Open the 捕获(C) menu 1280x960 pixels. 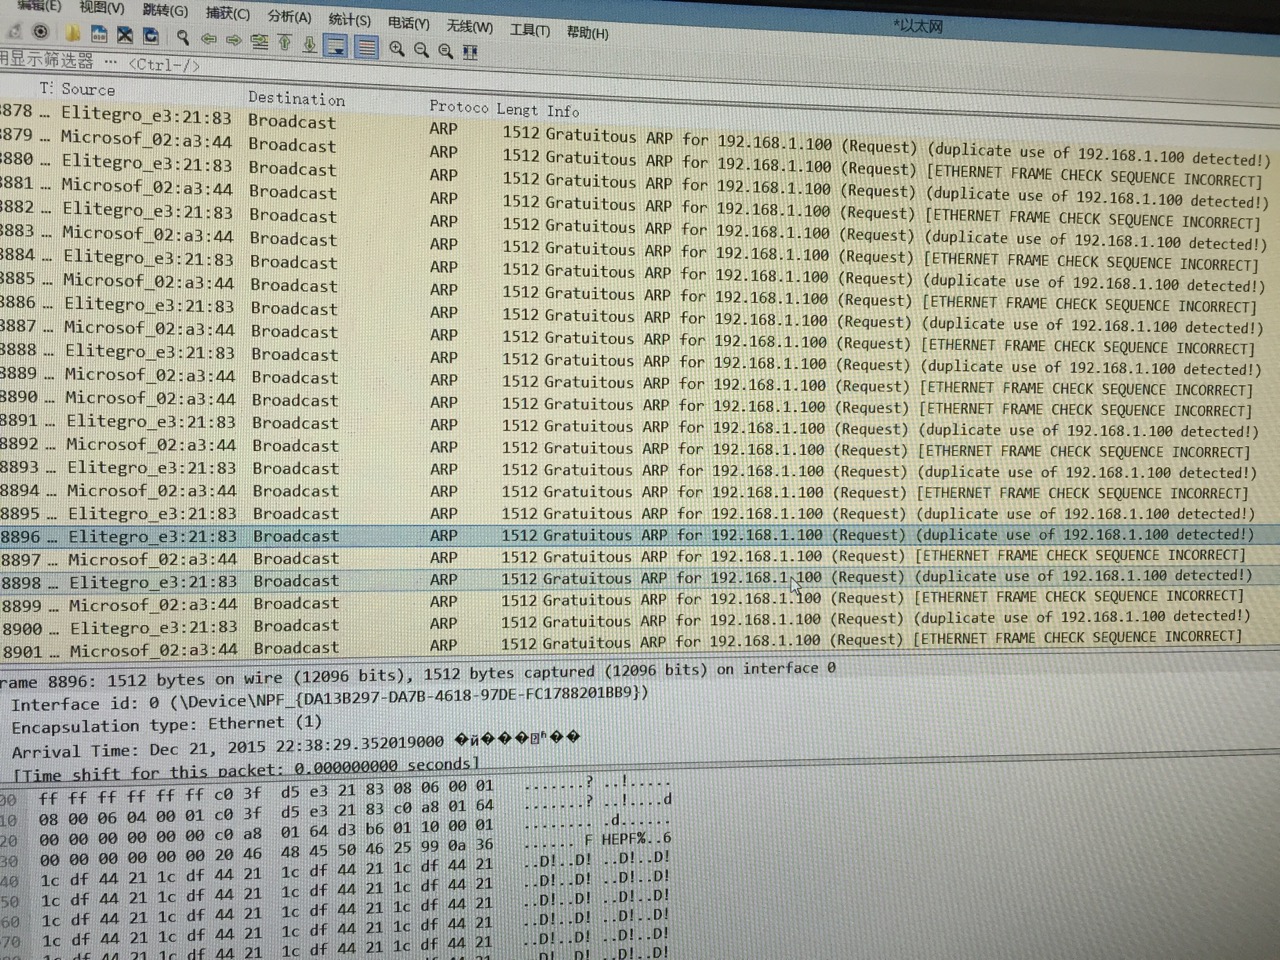[228, 13]
